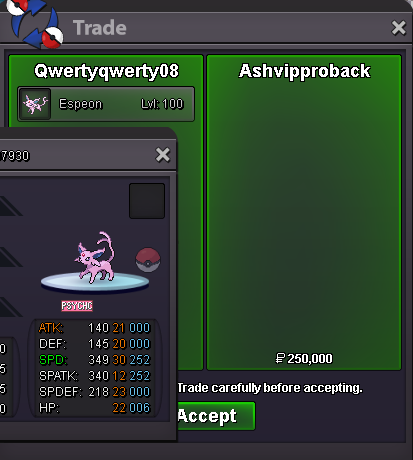Screen dimensions: 413x460
Task: Click the ATK stat row
Action: [95, 328]
